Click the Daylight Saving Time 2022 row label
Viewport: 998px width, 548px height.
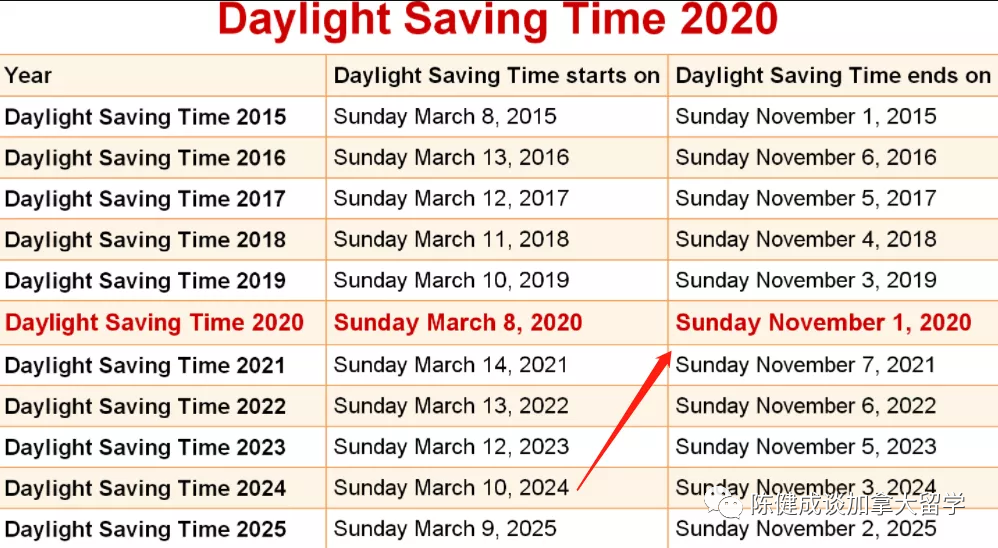tap(145, 407)
